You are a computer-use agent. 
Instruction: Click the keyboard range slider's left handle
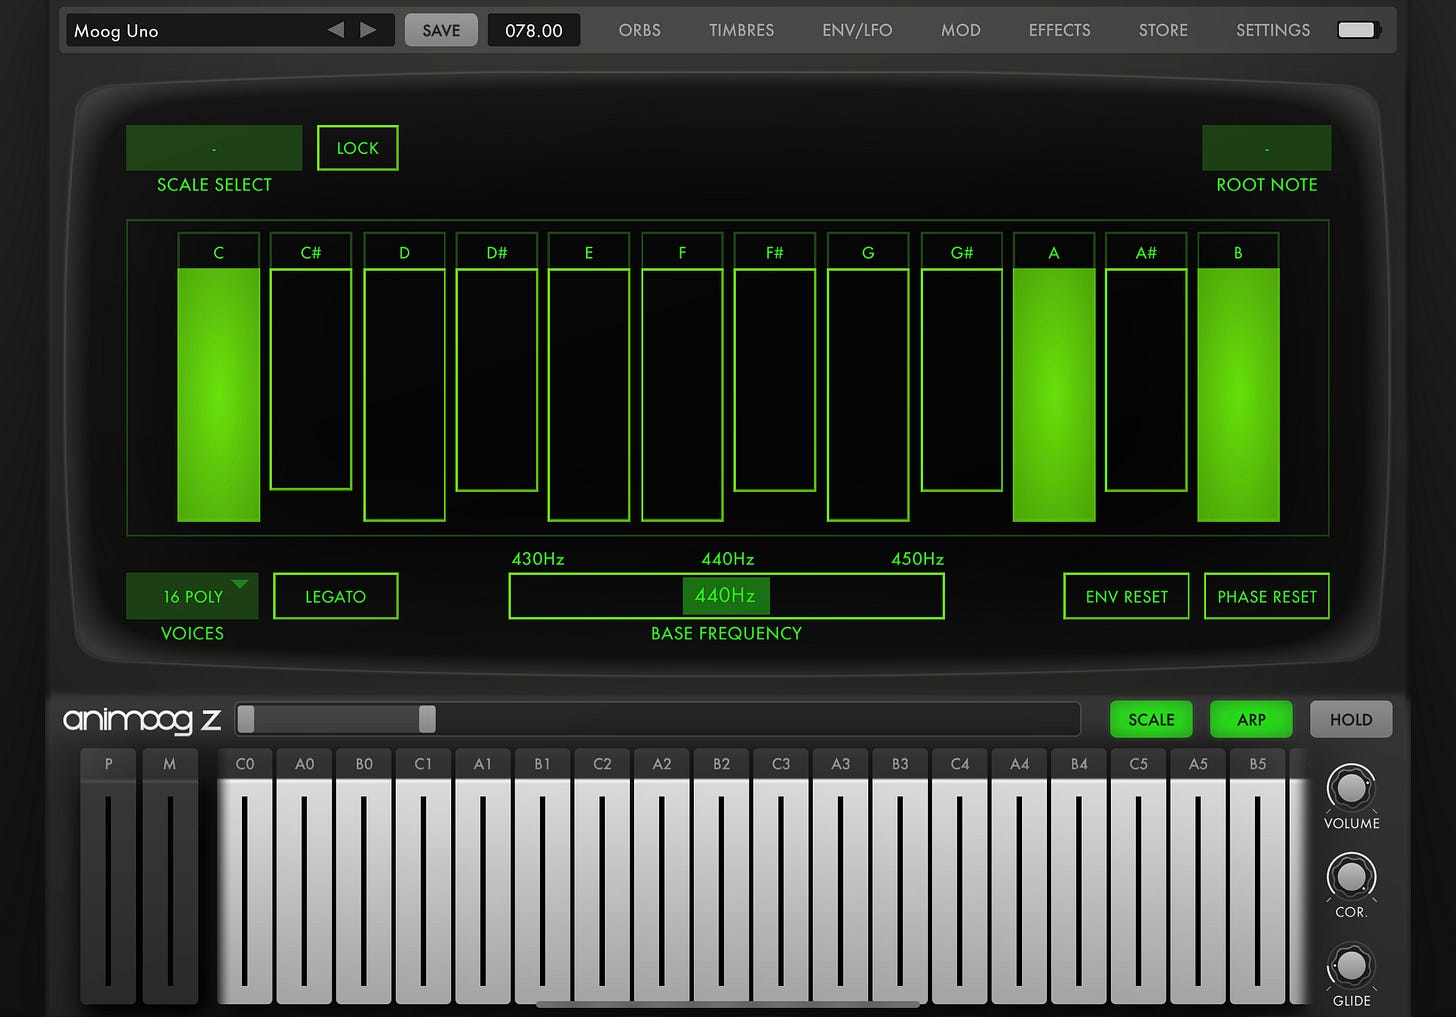pos(246,719)
